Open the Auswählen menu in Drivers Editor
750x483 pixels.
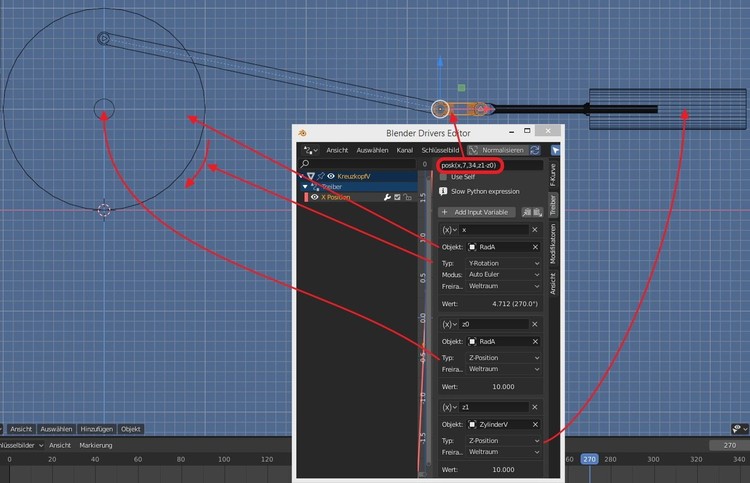[x=372, y=150]
